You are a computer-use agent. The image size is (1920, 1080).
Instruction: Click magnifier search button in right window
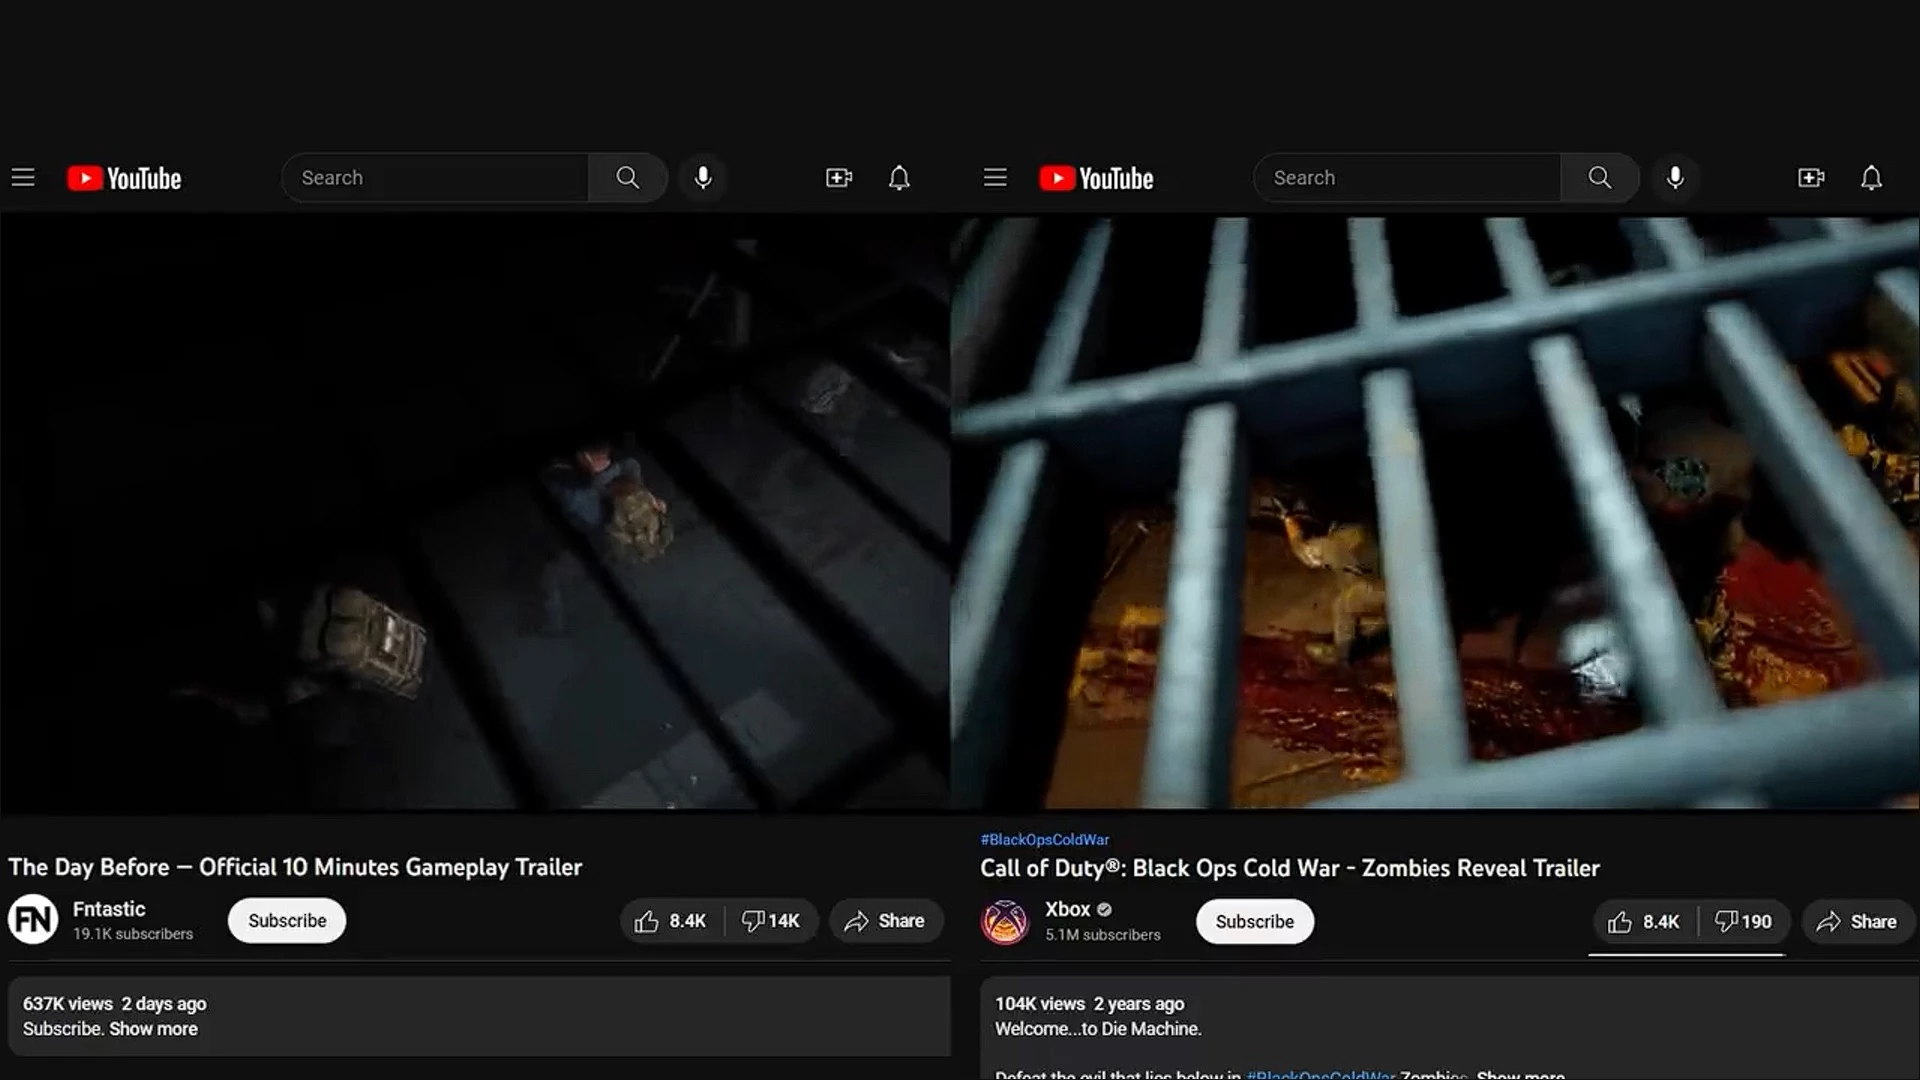coord(1599,178)
